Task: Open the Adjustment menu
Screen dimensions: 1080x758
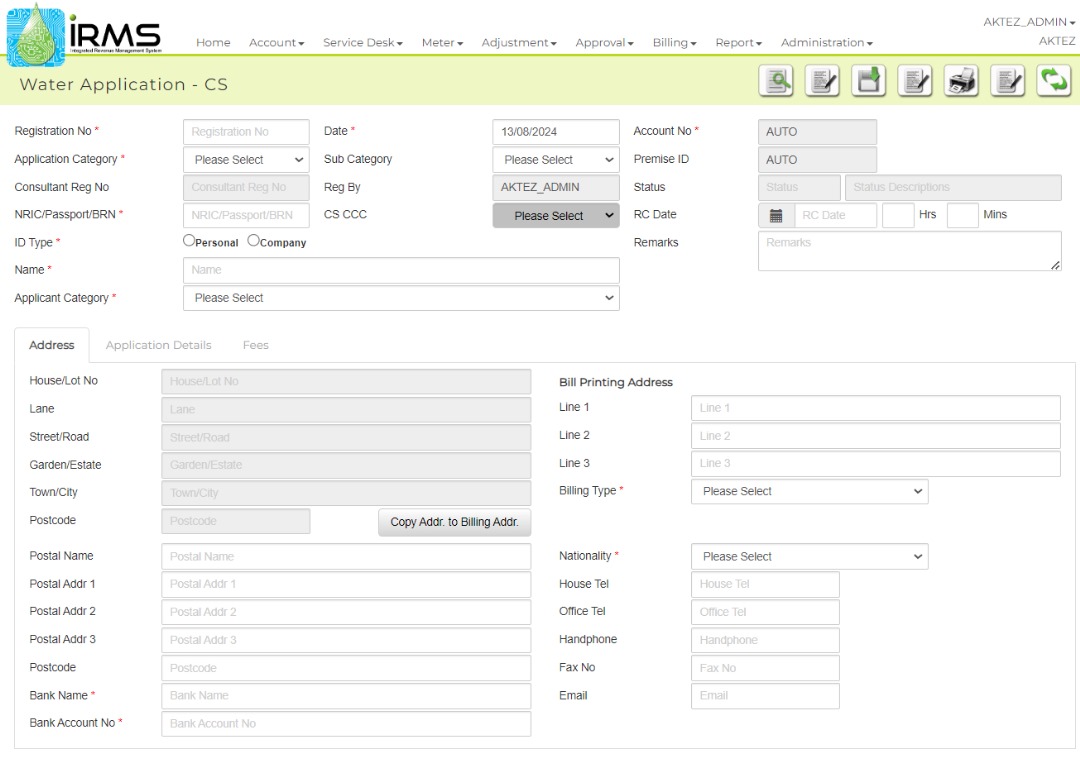Action: pos(519,43)
